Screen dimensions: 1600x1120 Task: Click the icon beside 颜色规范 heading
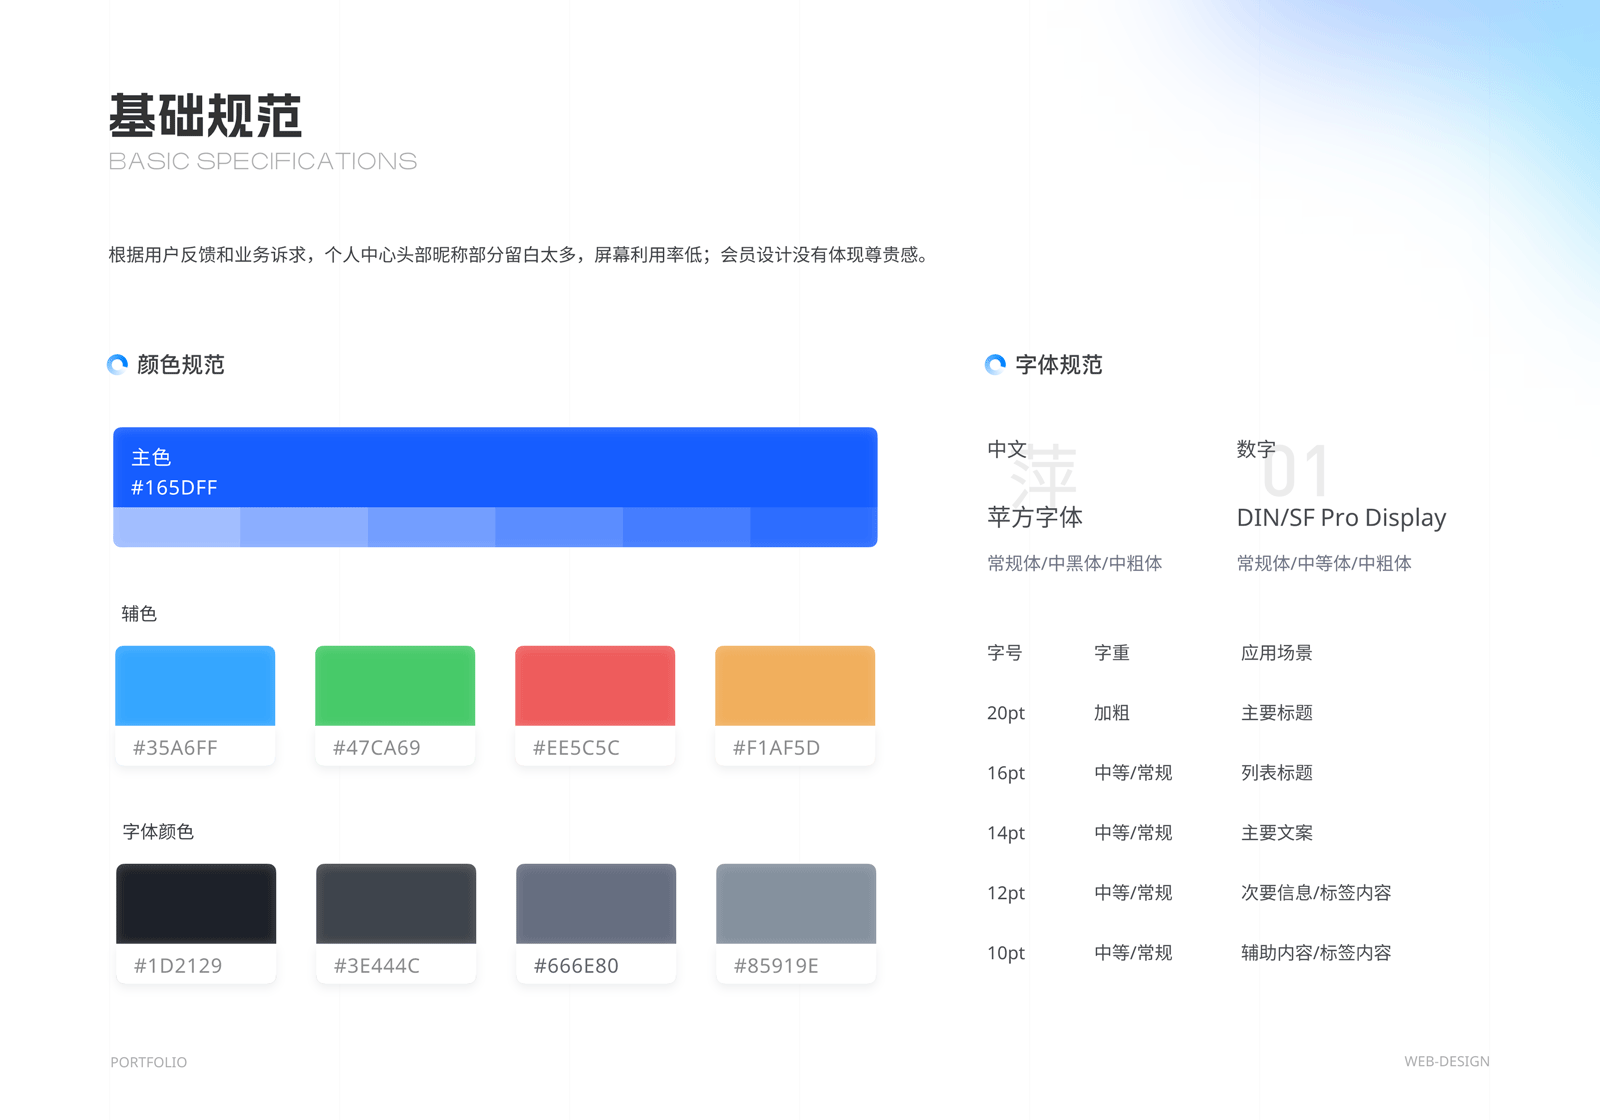pyautogui.click(x=117, y=365)
